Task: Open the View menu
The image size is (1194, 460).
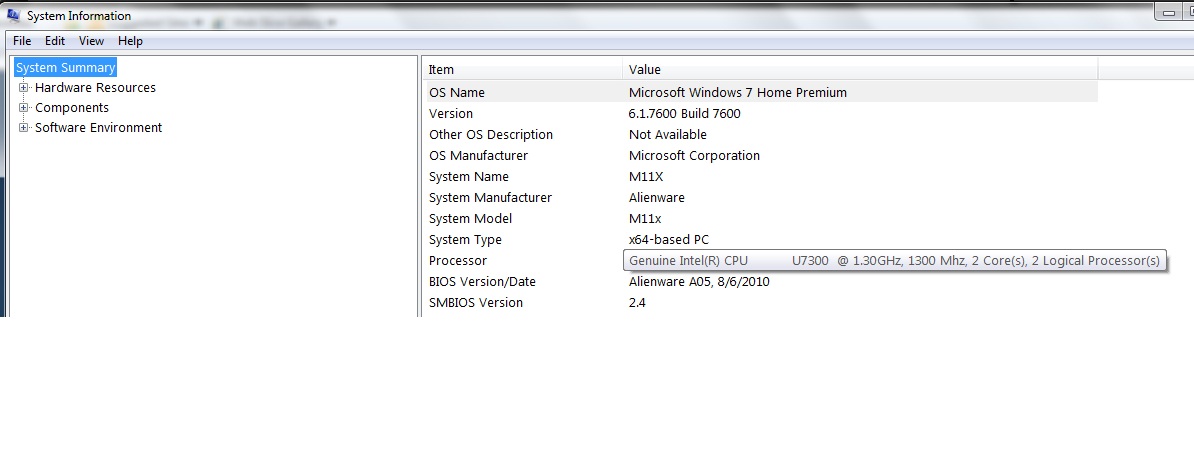Action: (x=91, y=41)
